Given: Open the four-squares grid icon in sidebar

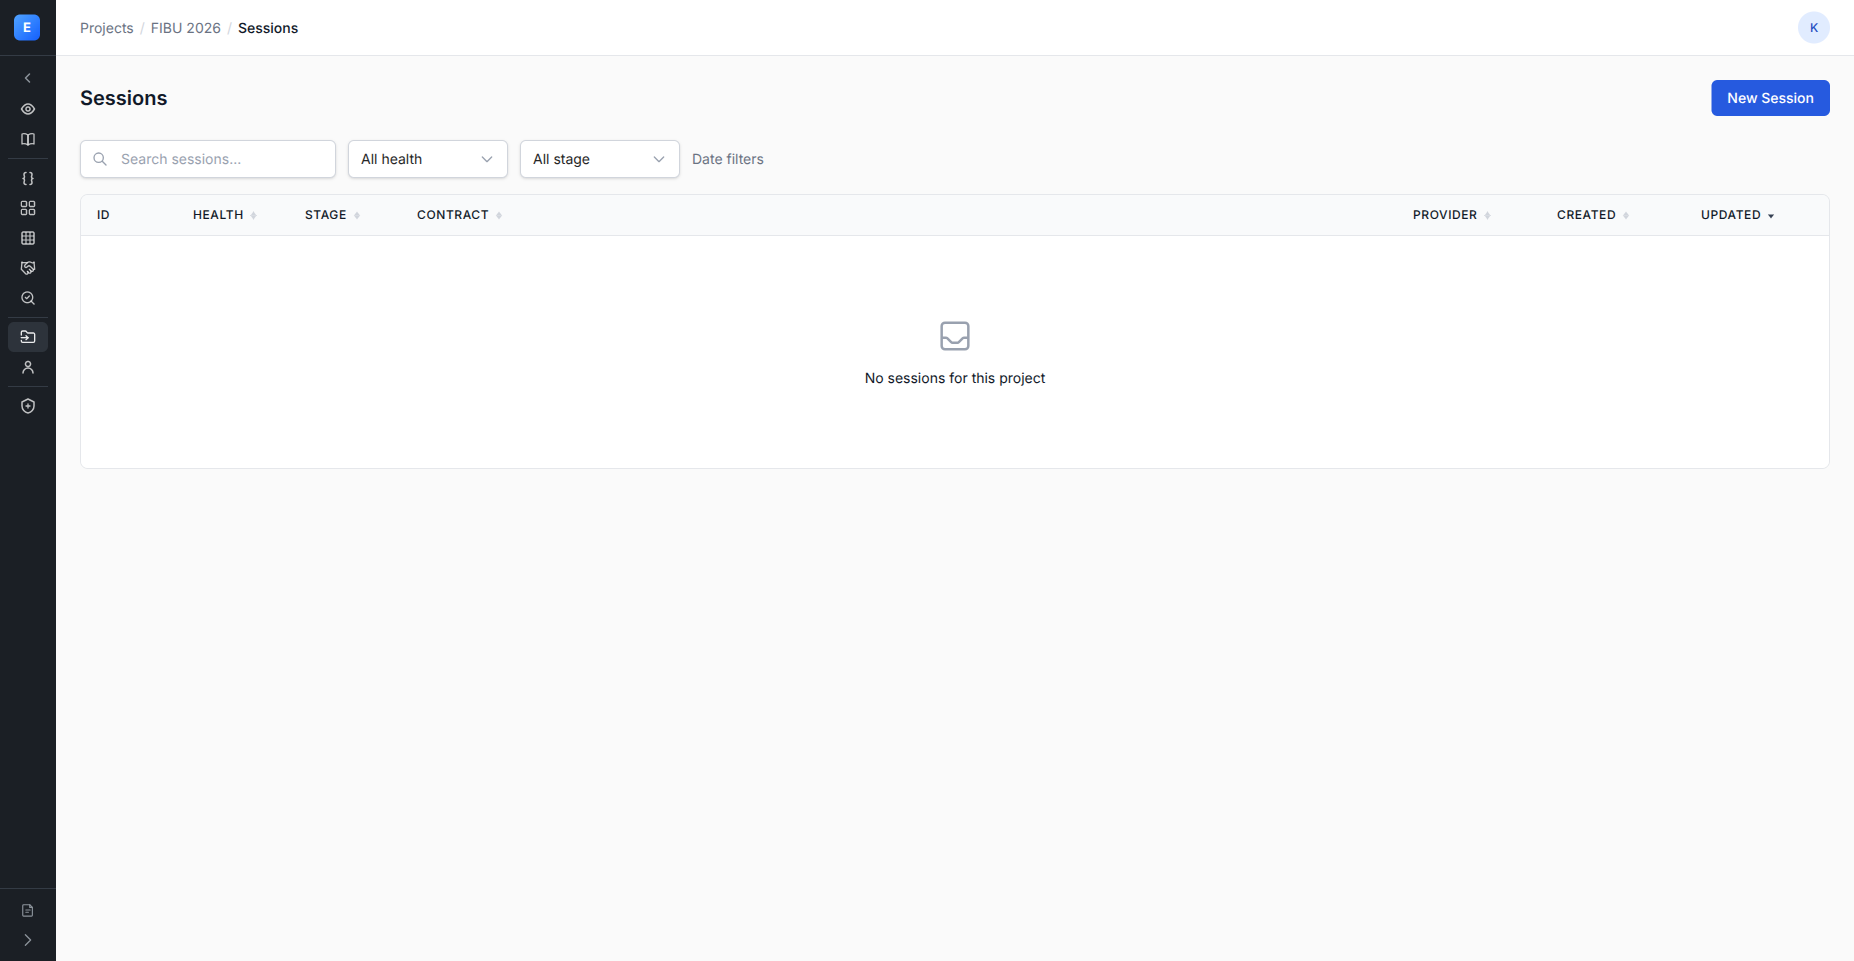Looking at the screenshot, I should 28,208.
